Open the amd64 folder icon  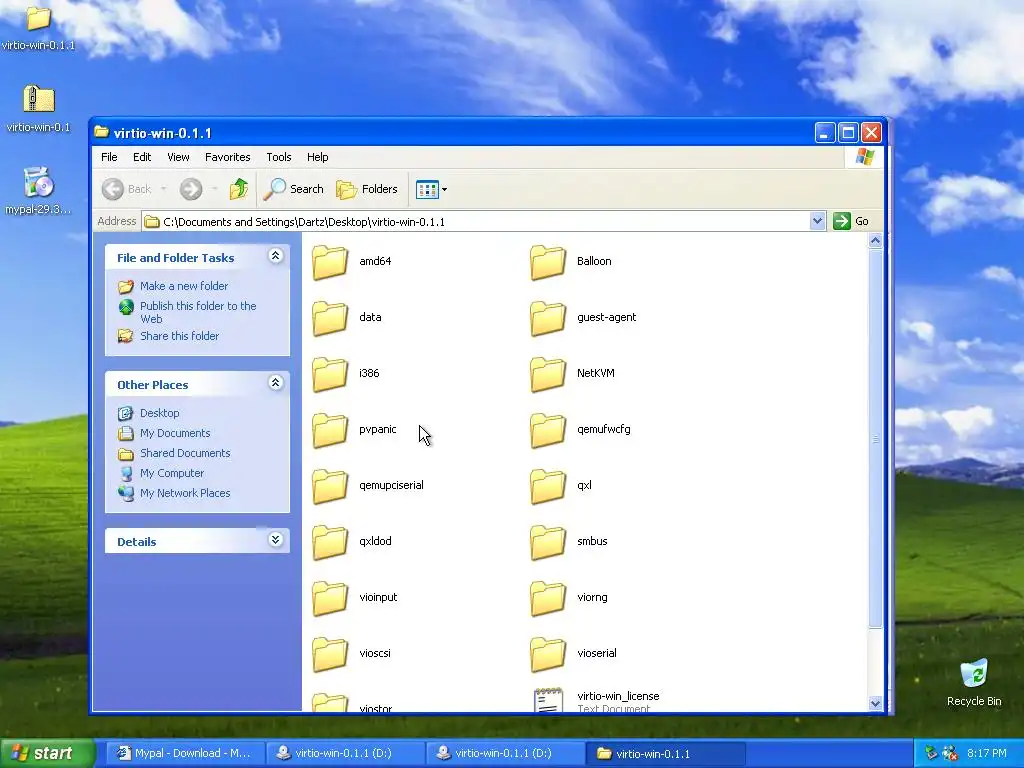(330, 263)
